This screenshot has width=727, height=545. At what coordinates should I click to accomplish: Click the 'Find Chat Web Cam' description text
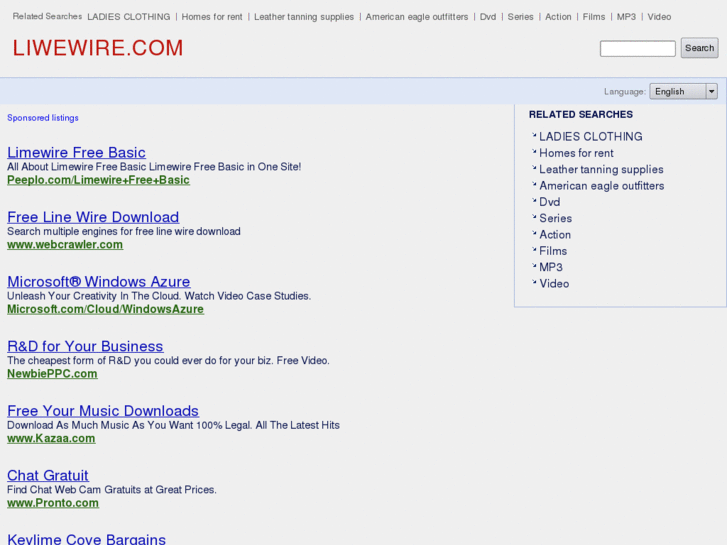(112, 490)
